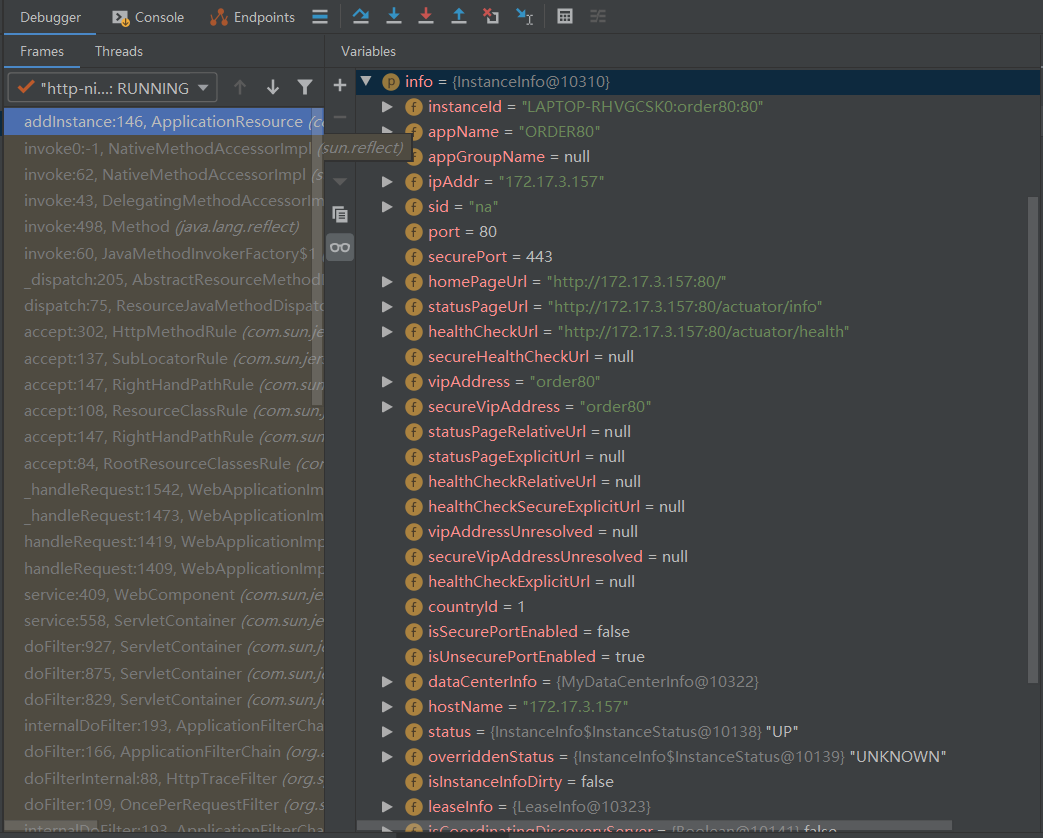Toggle the show watches glasses icon
1043x838 pixels.
(340, 247)
